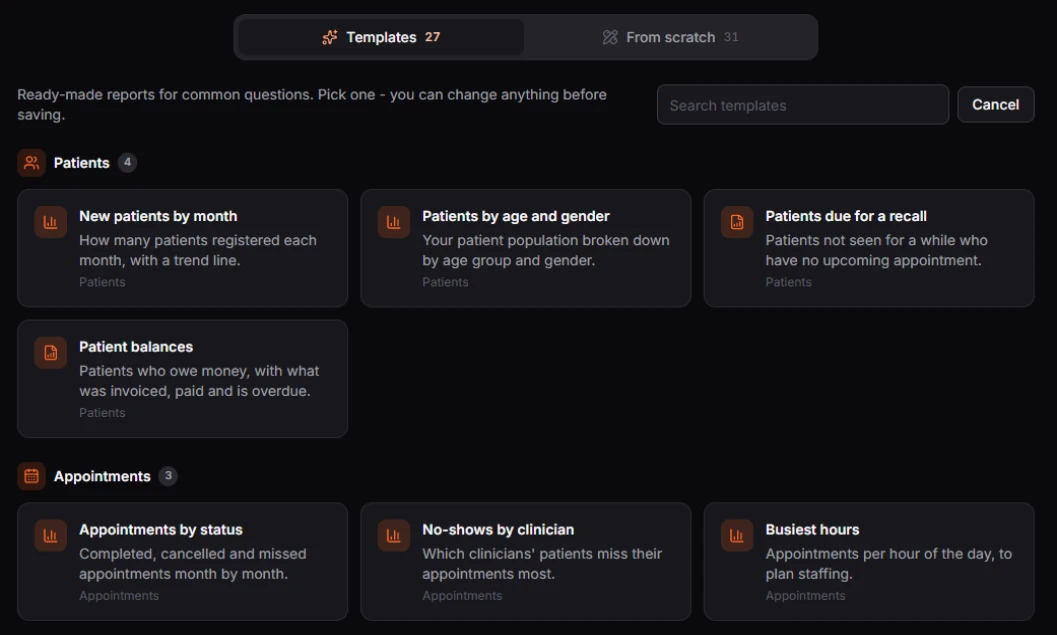Click the description 'Your patient population broken down'
Image resolution: width=1057 pixels, height=635 pixels.
(546, 250)
